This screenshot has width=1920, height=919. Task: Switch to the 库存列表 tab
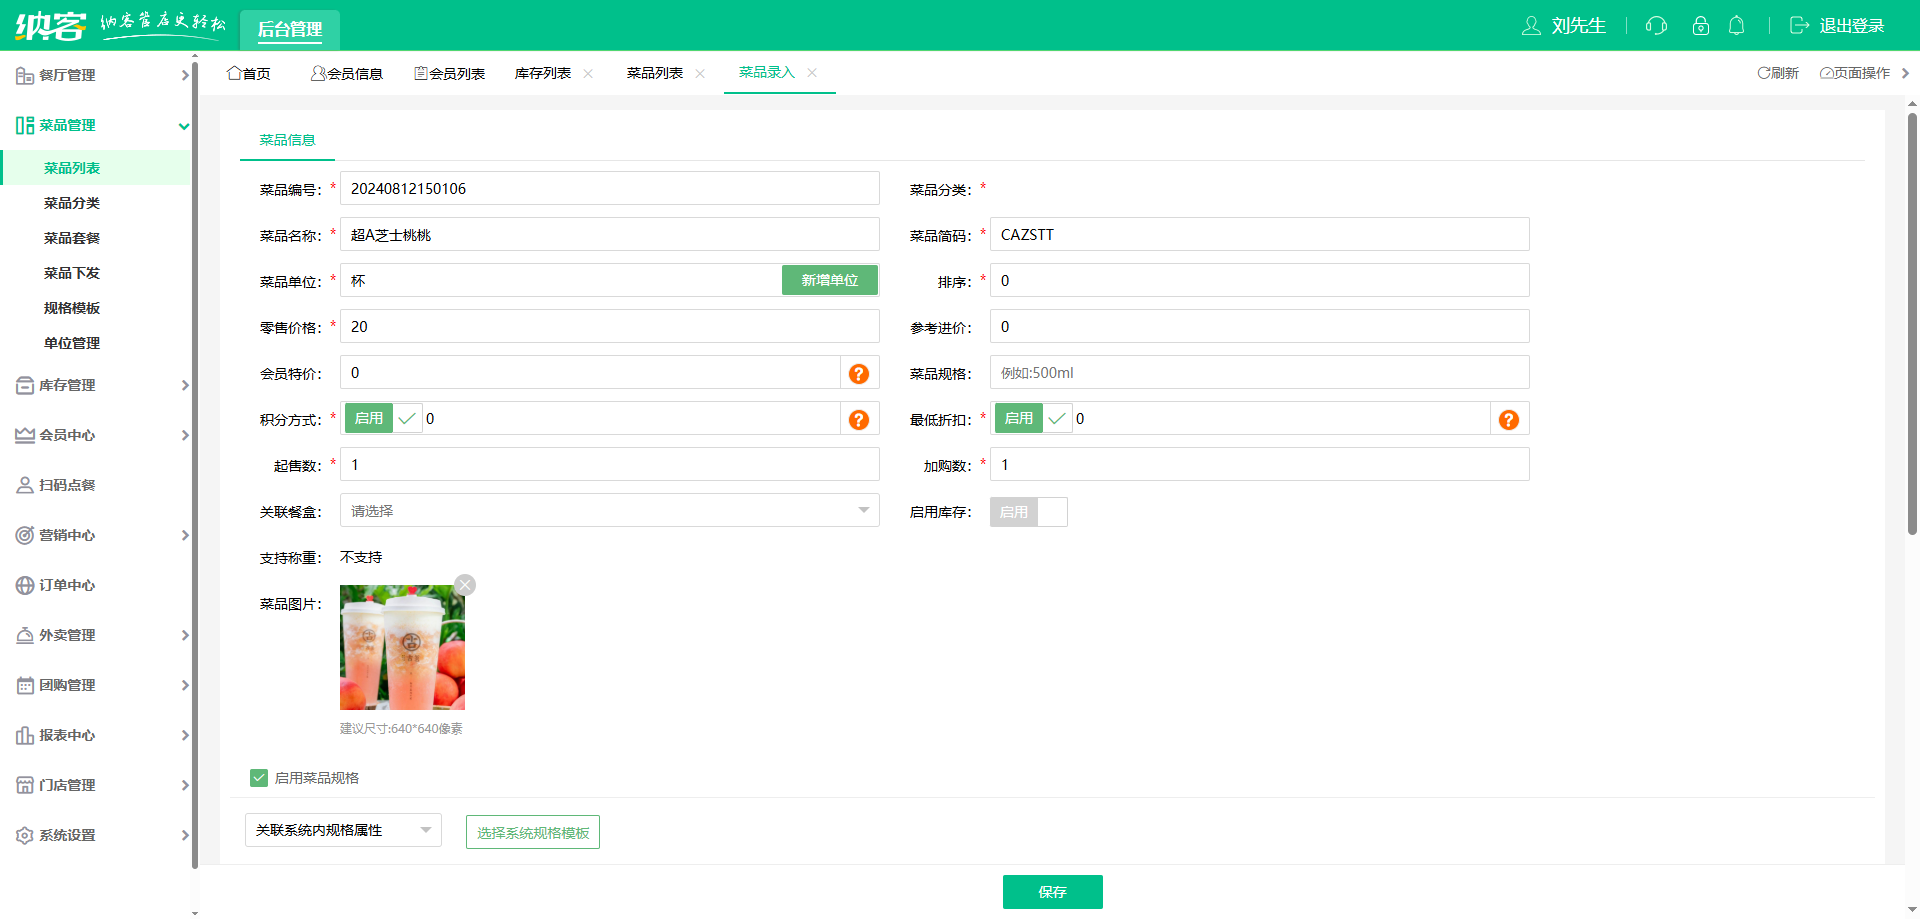click(545, 73)
